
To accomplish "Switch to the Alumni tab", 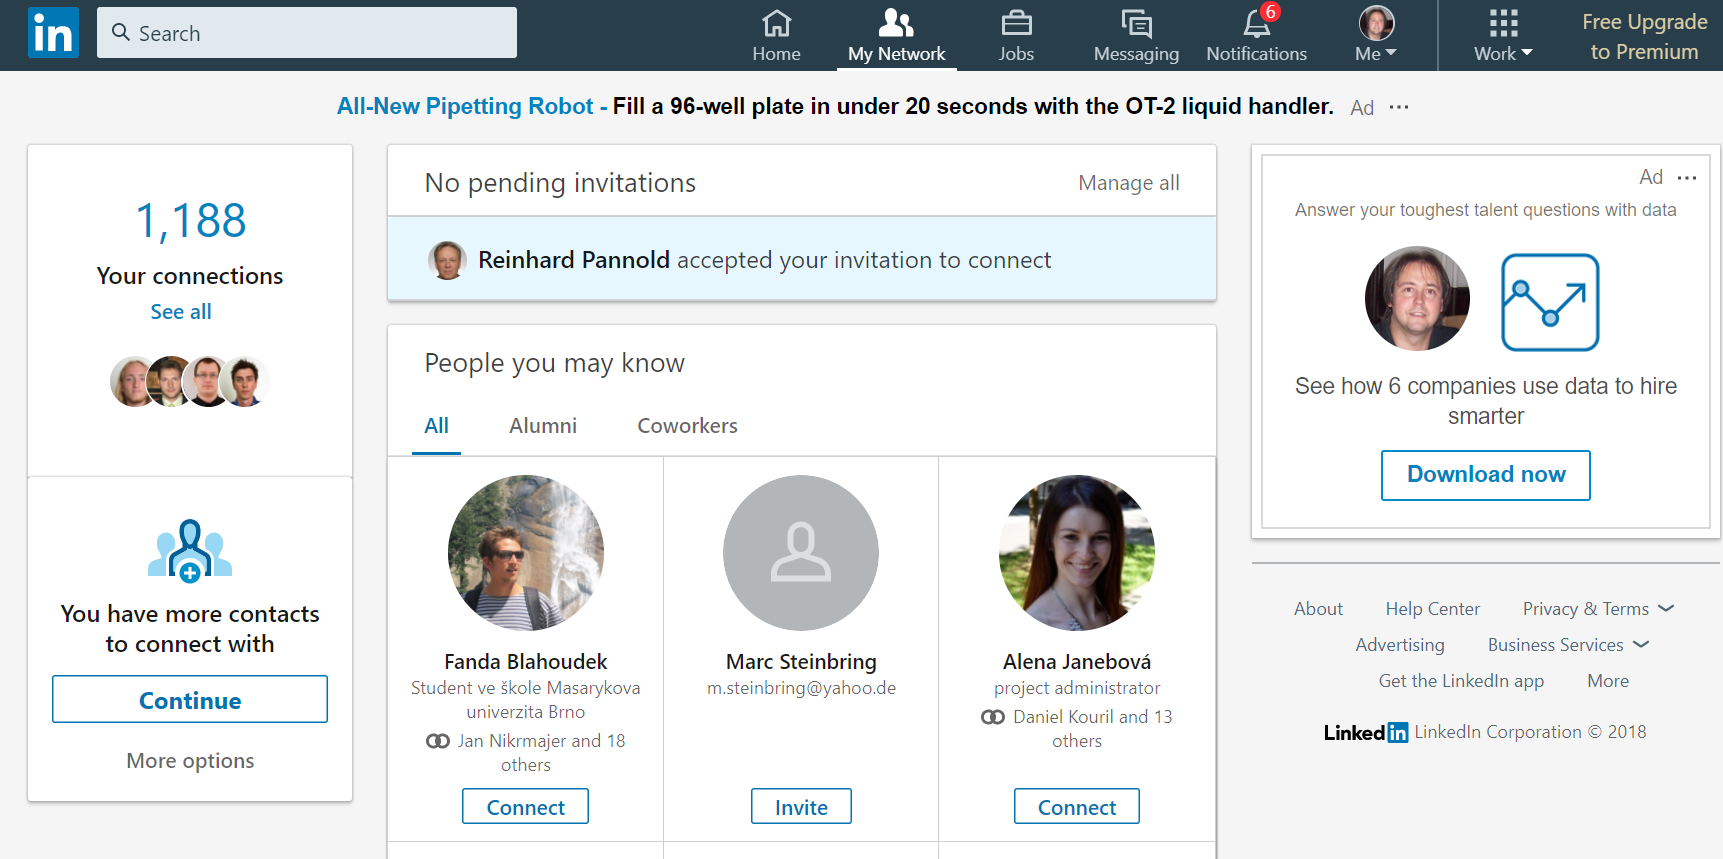I will point(543,426).
